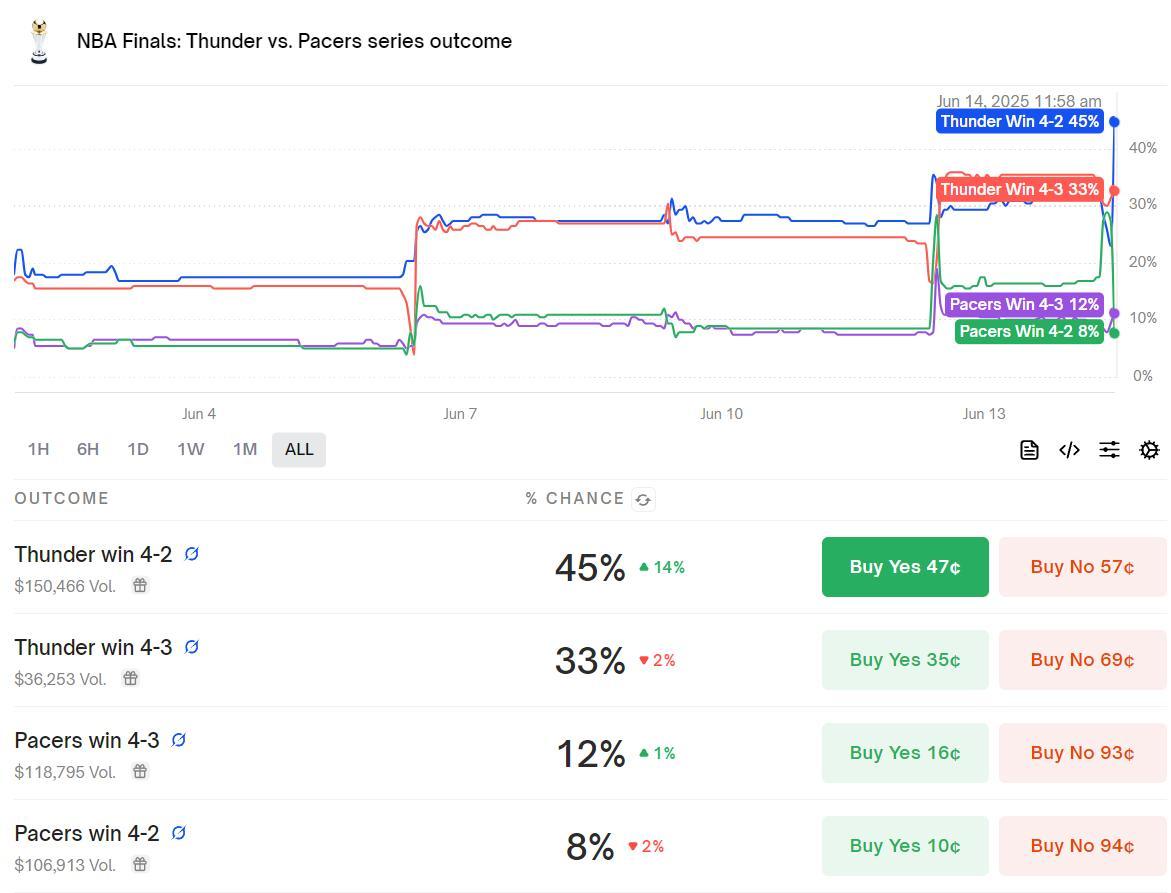Screen dimensions: 1171x893
Task: Open chart settings gear icon
Action: 1149,450
